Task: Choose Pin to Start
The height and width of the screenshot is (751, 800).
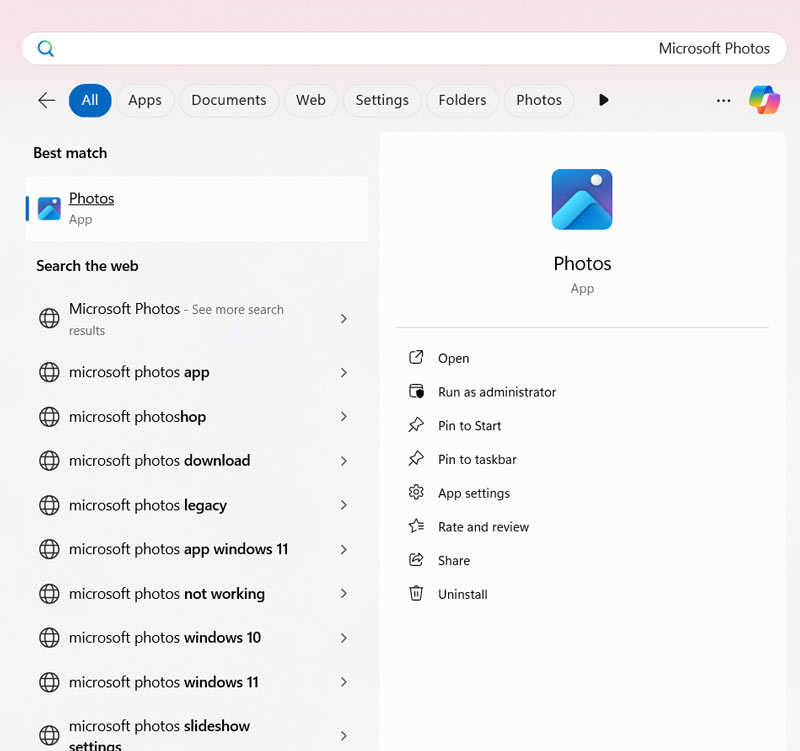Action: (x=469, y=426)
